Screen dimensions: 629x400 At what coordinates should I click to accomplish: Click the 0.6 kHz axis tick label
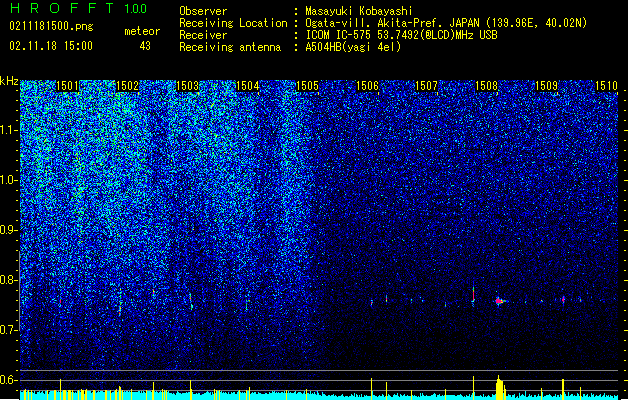click(9, 380)
